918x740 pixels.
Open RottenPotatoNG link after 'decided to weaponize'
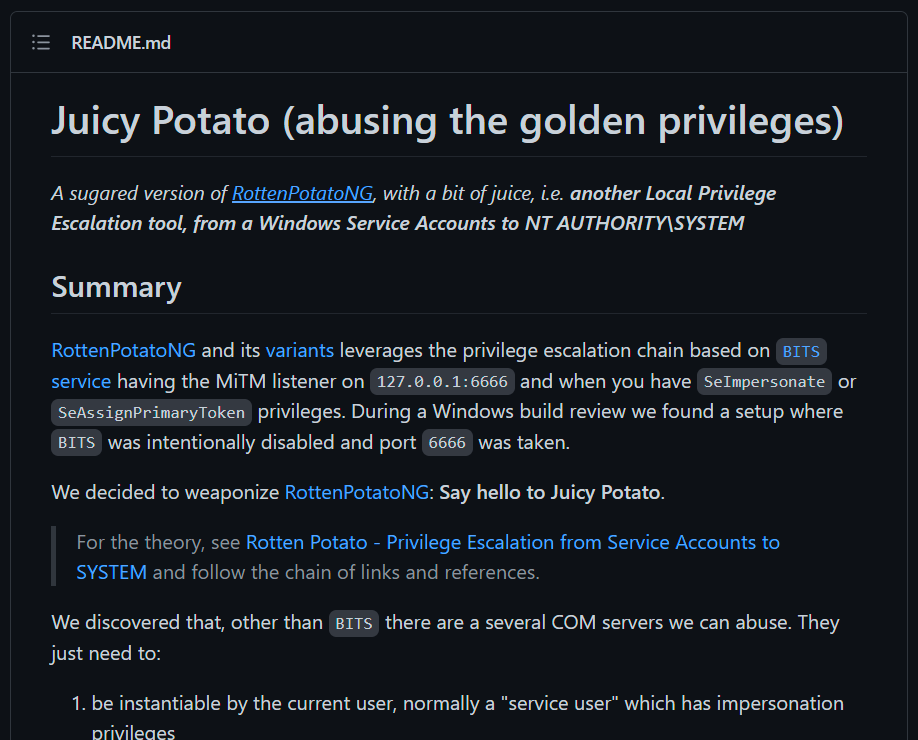tap(357, 492)
